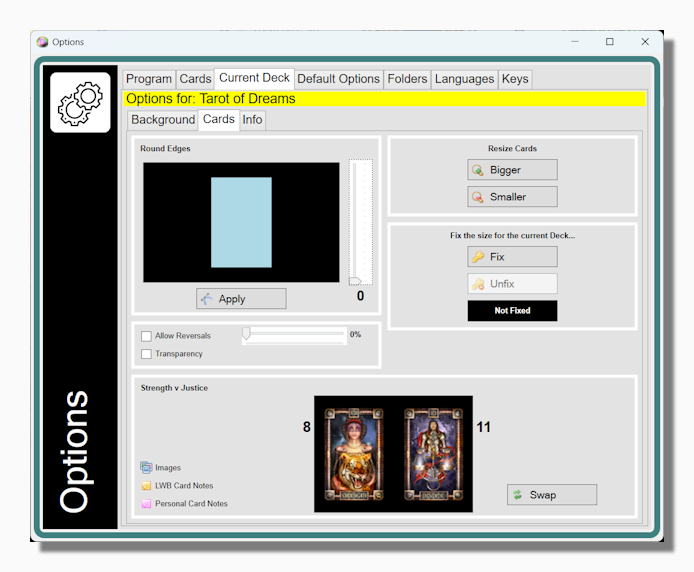The height and width of the screenshot is (572, 694).
Task: Click the Resize Cards heading
Action: (x=512, y=148)
